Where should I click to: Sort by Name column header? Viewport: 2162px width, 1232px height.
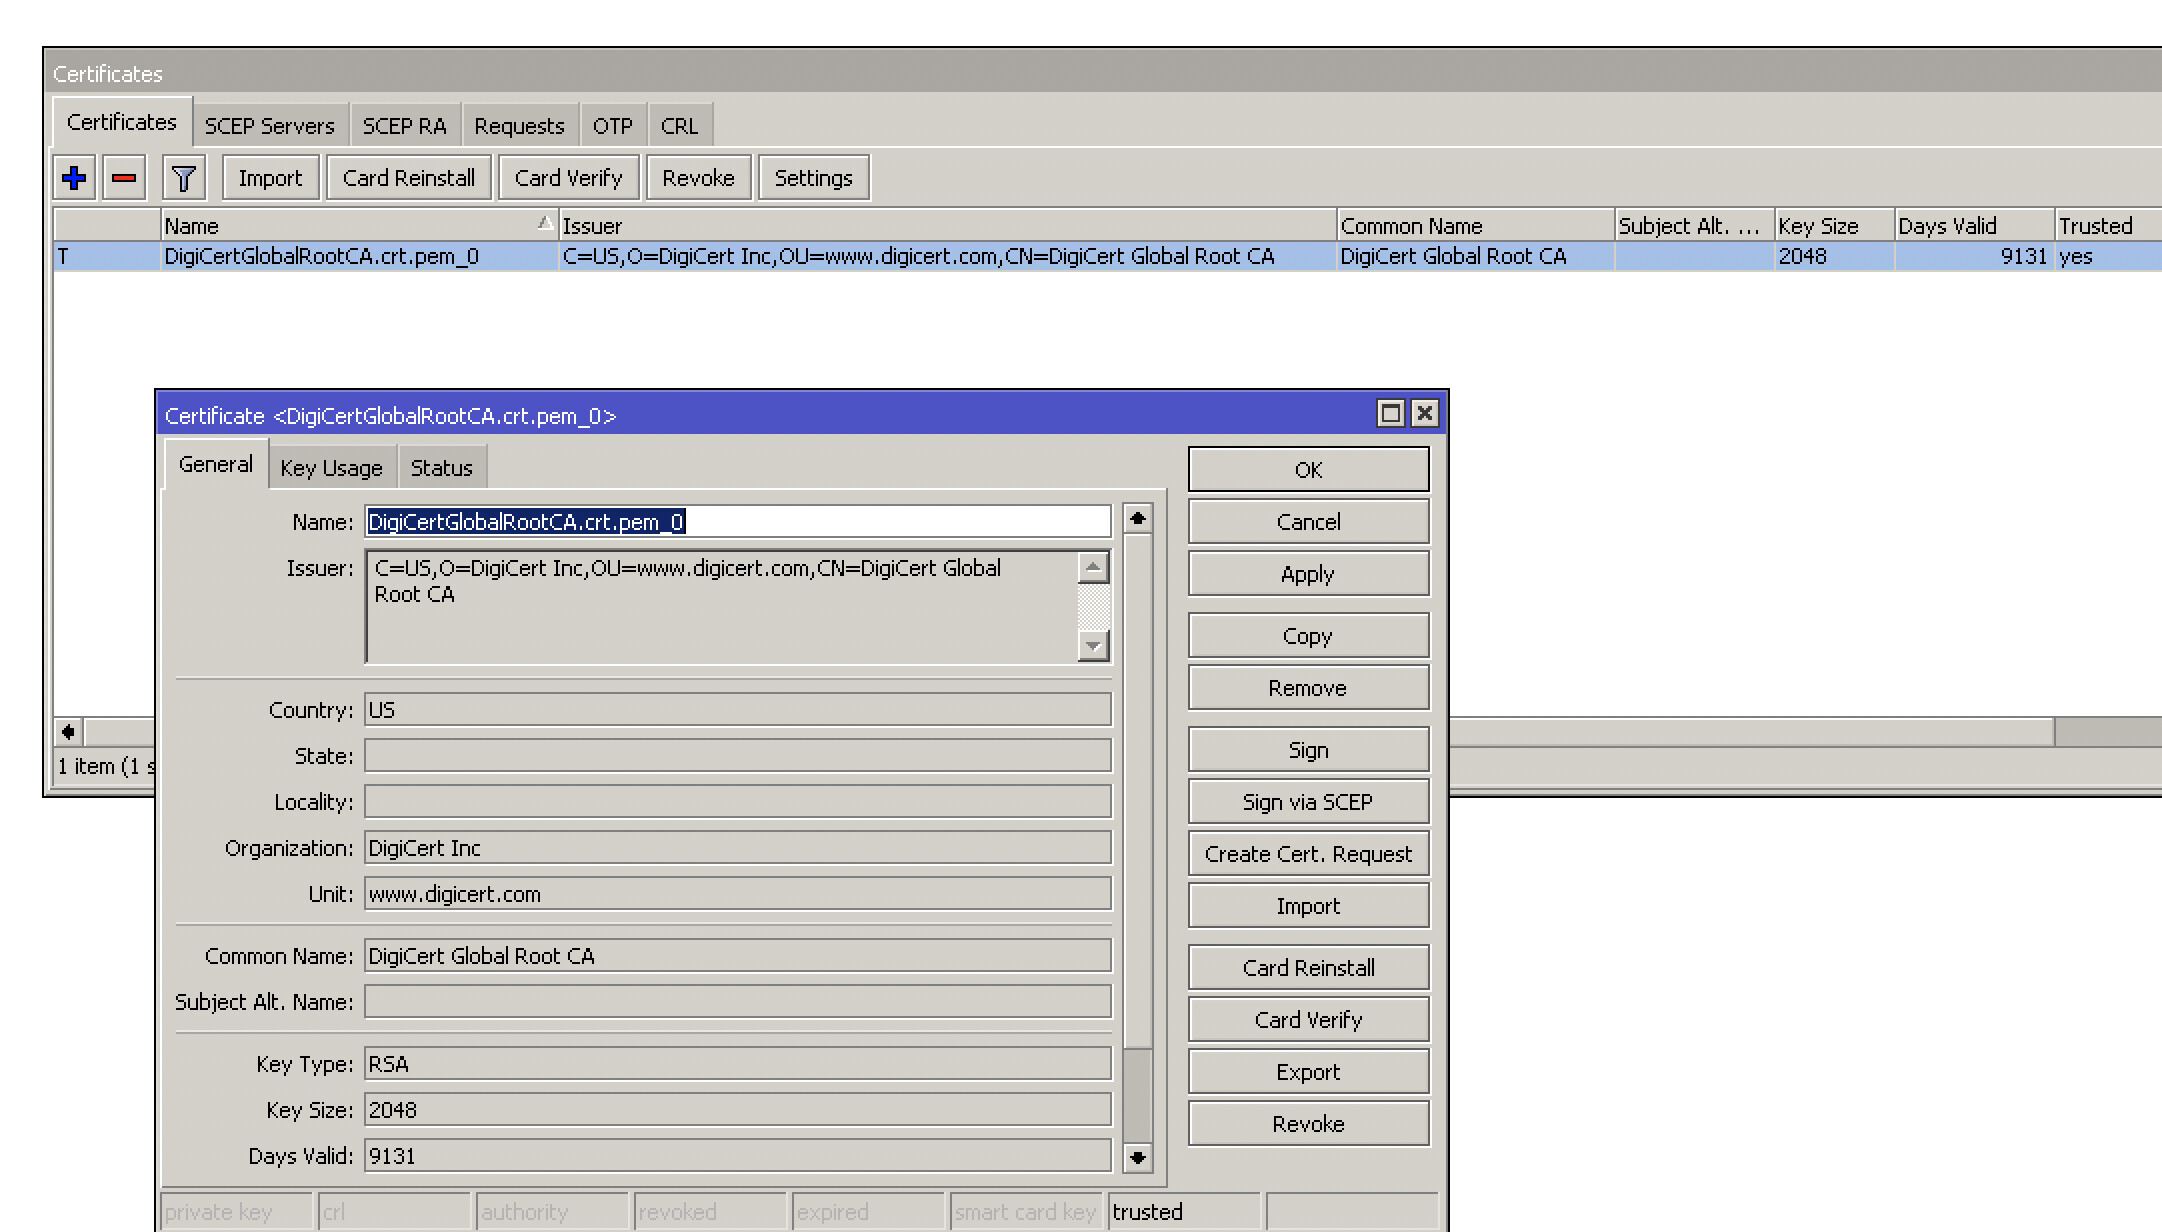350,226
